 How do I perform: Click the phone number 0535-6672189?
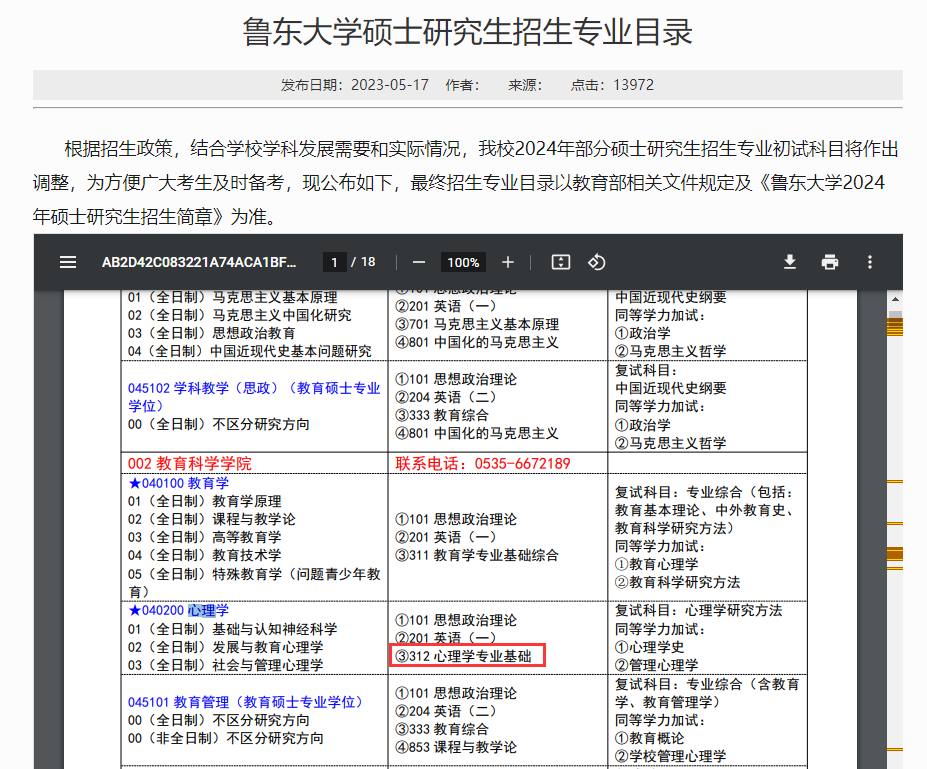point(523,463)
